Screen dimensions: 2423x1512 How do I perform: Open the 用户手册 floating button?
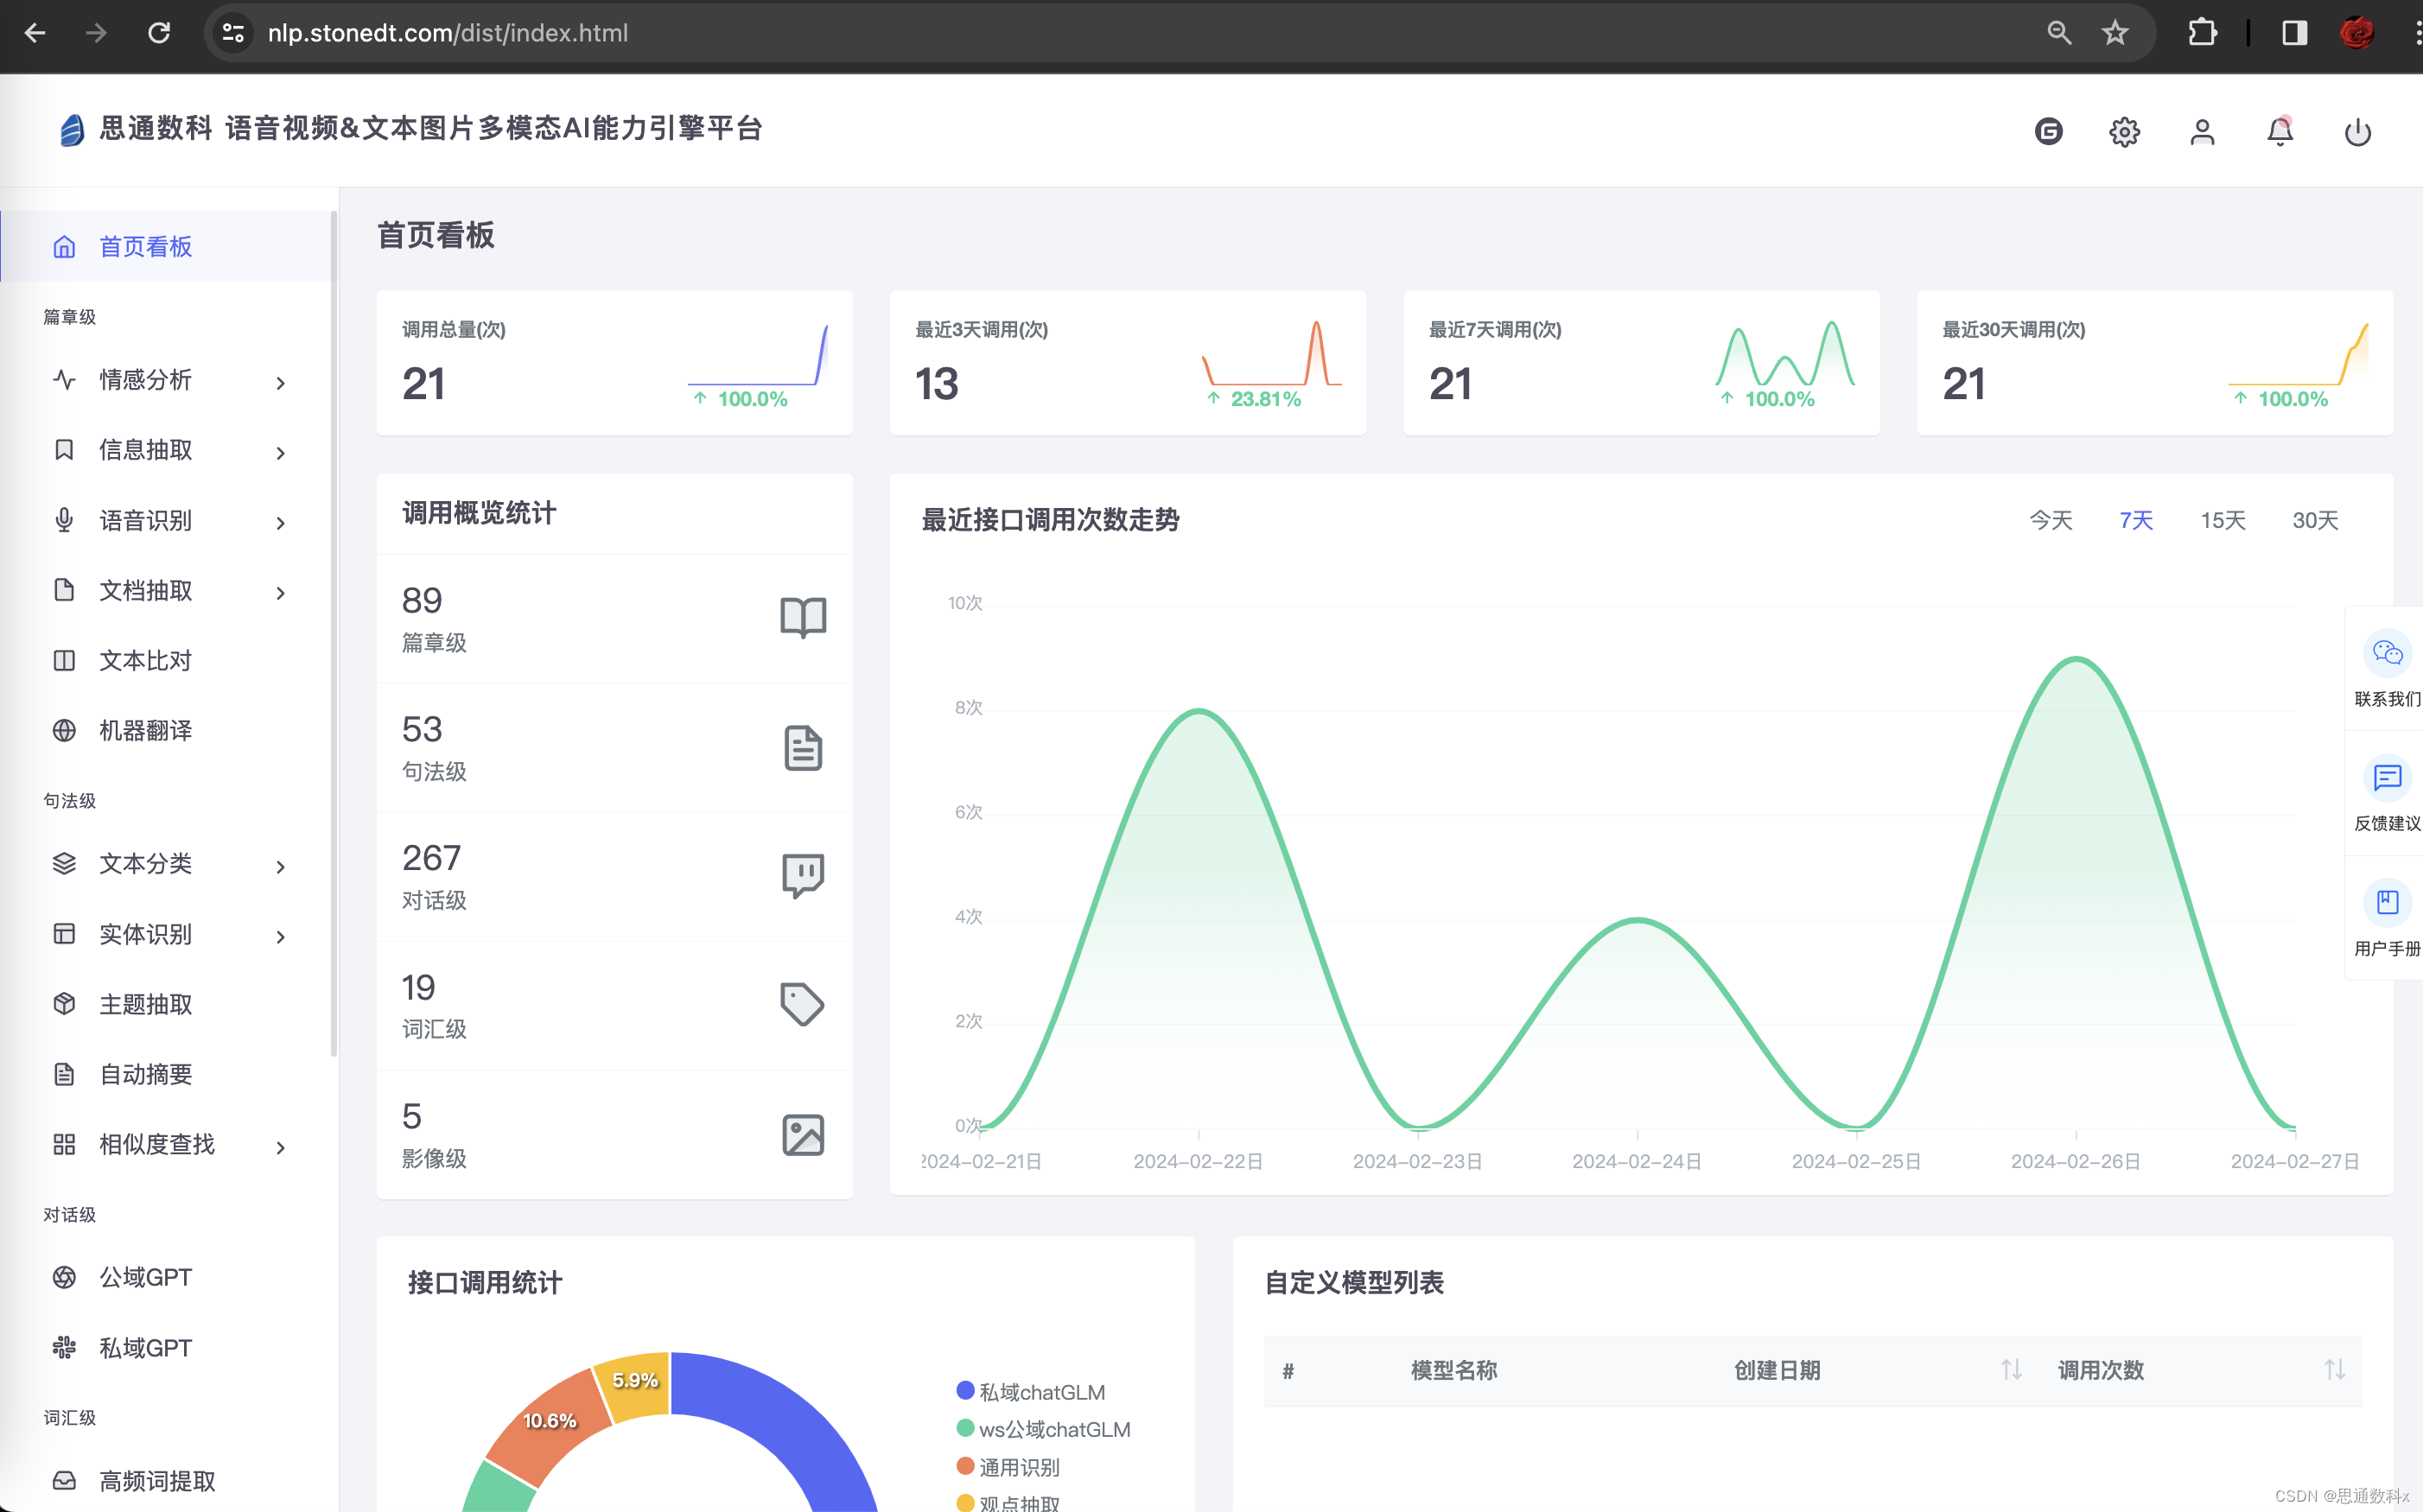[2387, 919]
